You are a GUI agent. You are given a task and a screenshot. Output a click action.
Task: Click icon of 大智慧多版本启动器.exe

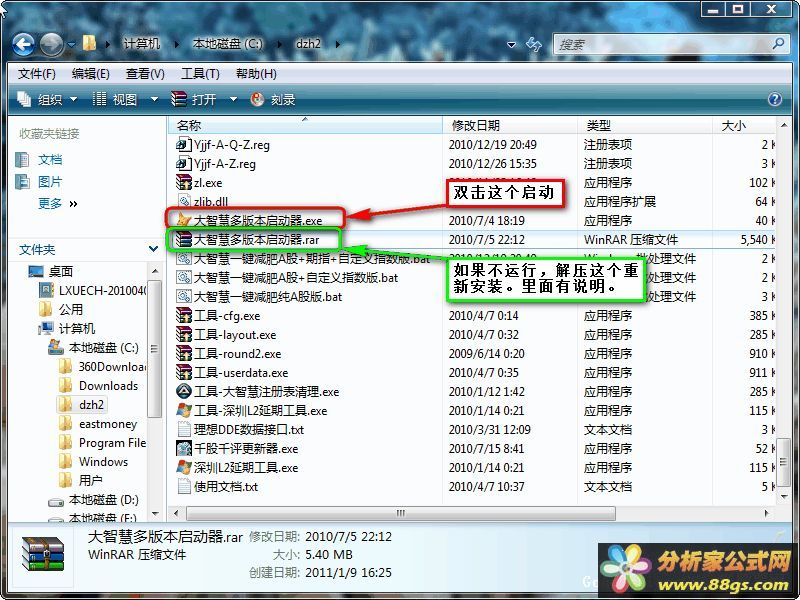(183, 220)
